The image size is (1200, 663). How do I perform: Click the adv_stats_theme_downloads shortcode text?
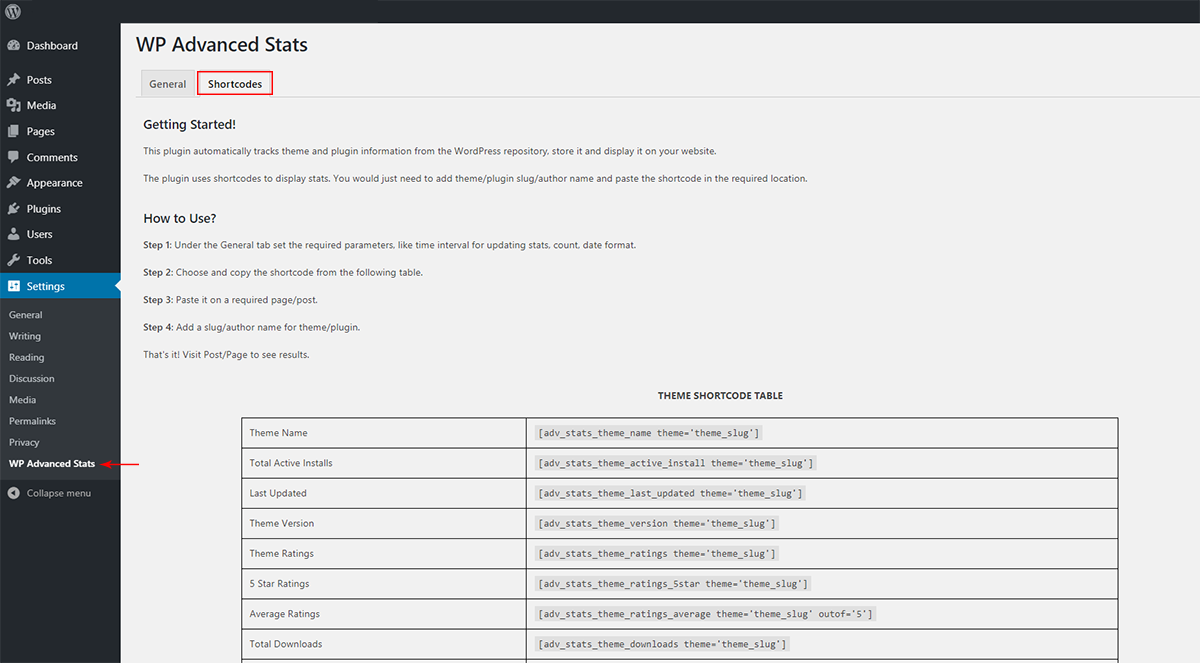662,644
